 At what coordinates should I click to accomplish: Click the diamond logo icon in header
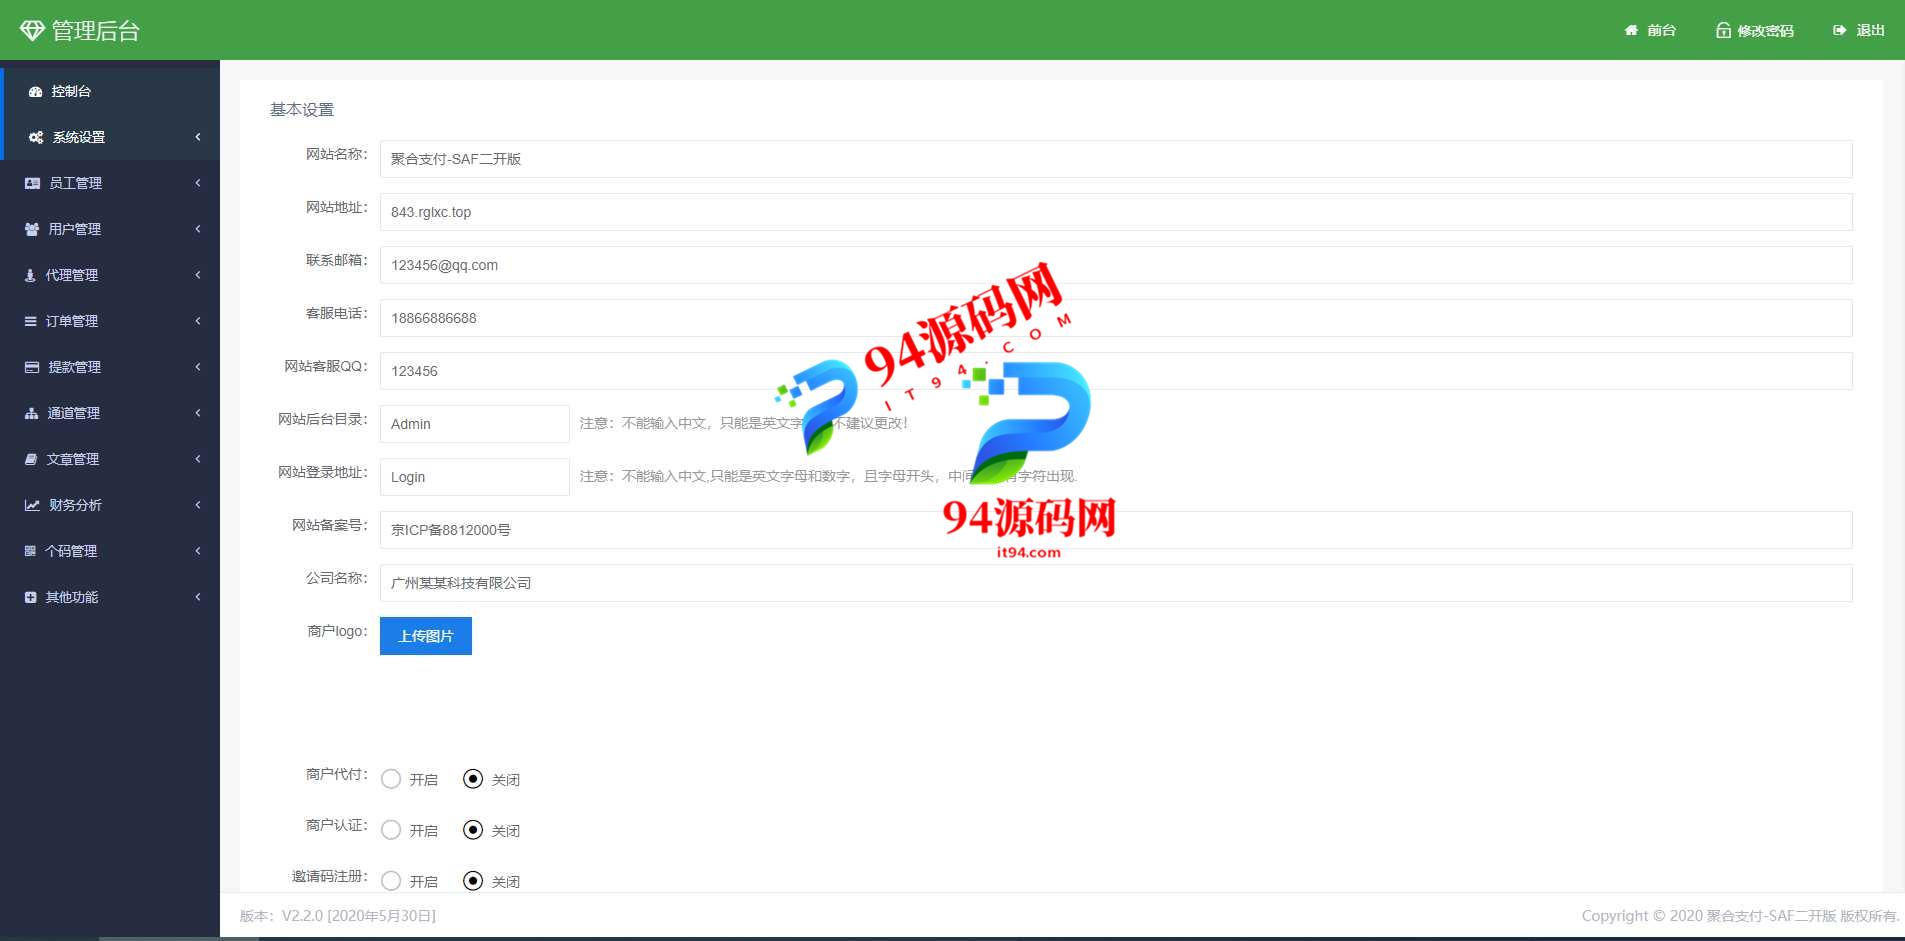(32, 31)
